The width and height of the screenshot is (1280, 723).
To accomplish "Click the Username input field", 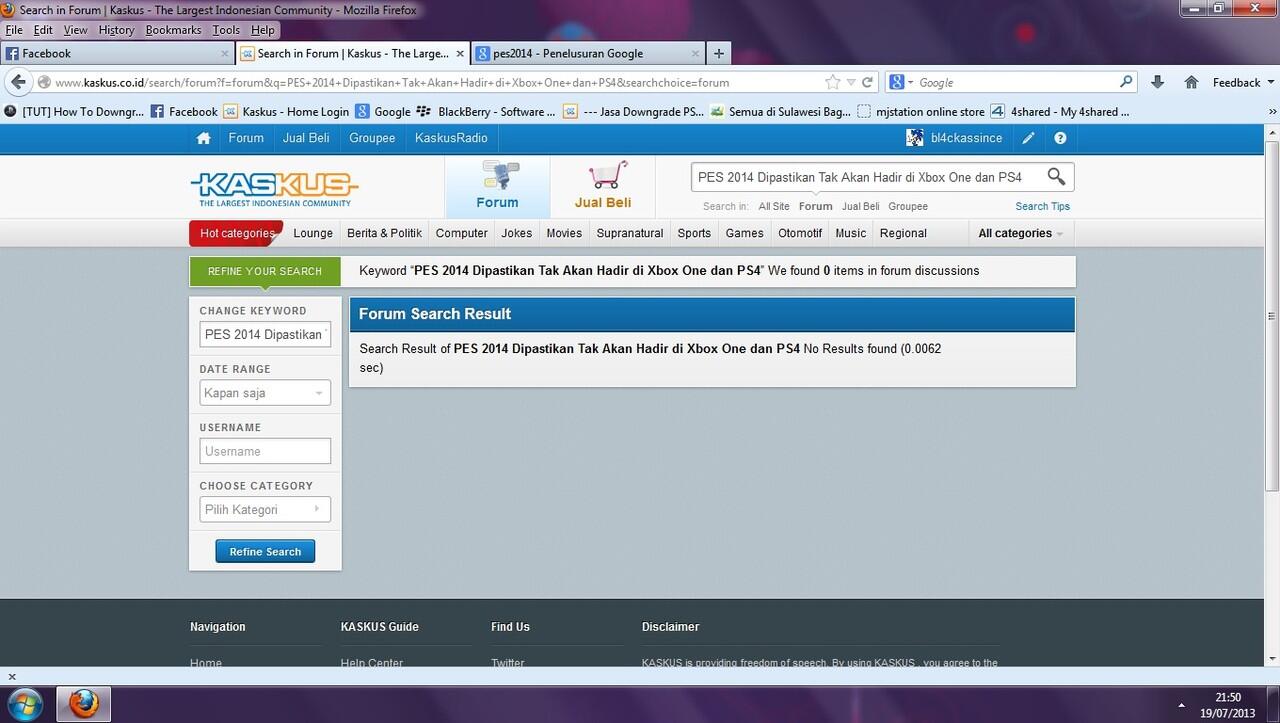I will 265,451.
